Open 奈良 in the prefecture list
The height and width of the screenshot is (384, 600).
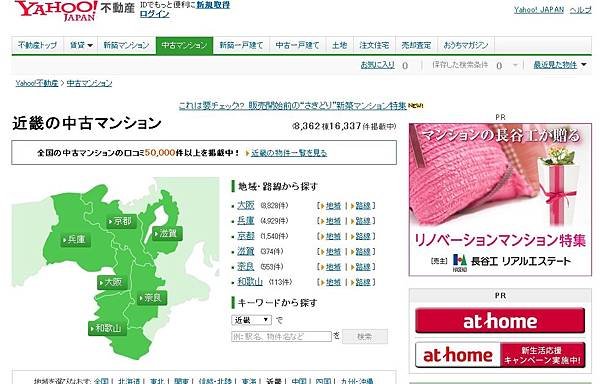(x=246, y=267)
